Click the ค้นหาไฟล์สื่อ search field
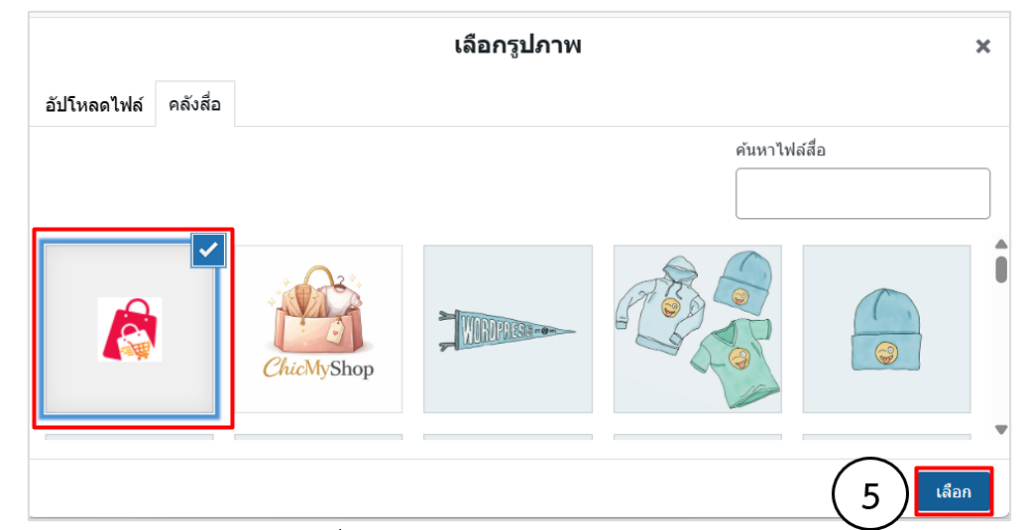This screenshot has width=1024, height=530. [862, 193]
